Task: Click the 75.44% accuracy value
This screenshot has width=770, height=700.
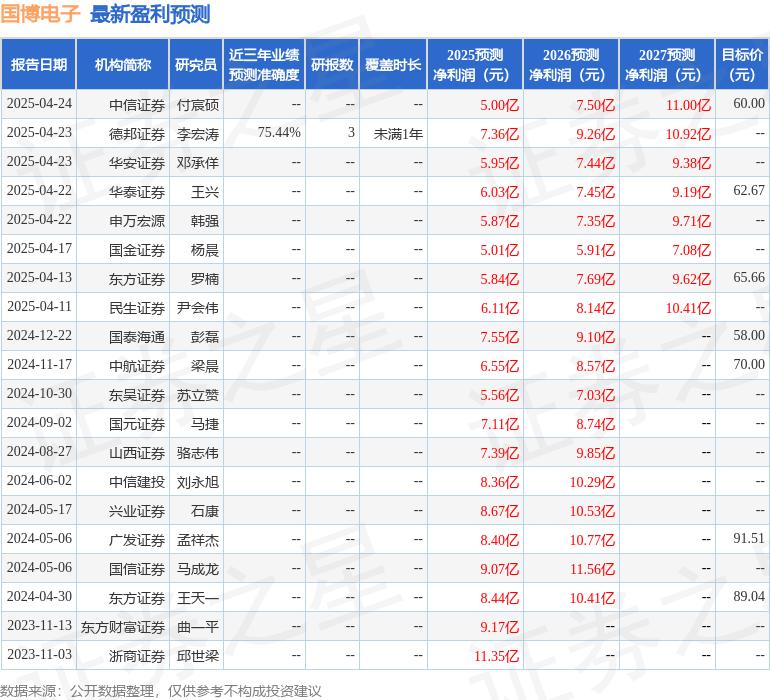Action: (279, 133)
